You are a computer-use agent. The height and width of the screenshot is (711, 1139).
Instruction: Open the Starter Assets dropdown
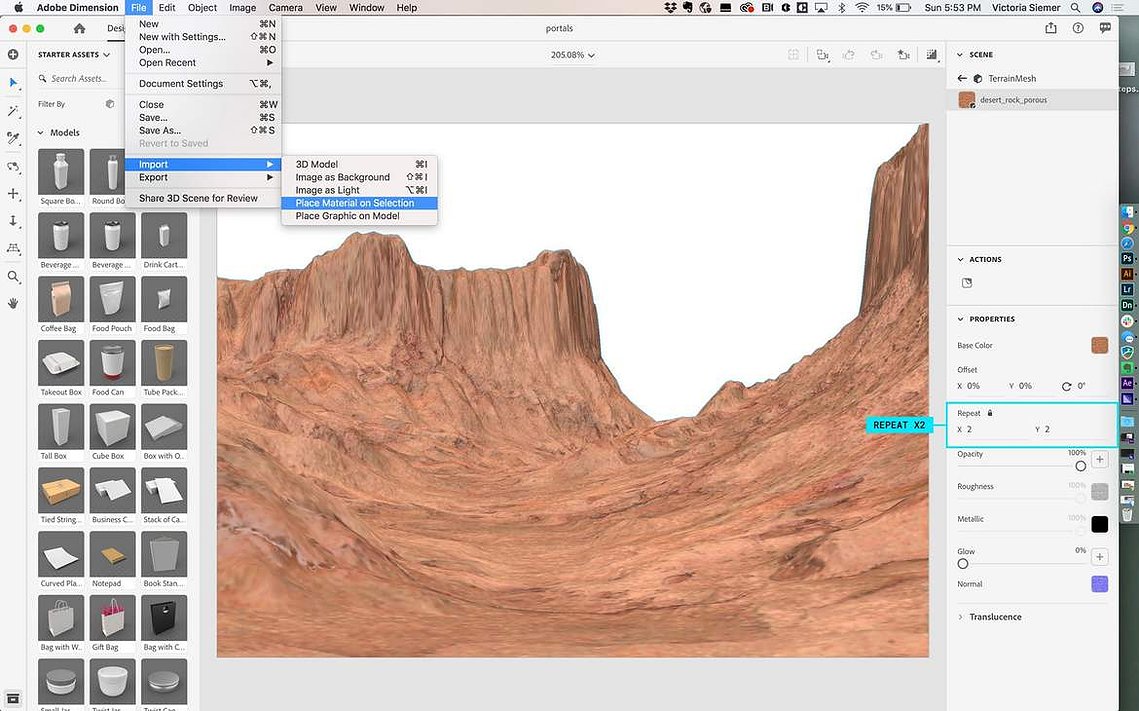(74, 54)
